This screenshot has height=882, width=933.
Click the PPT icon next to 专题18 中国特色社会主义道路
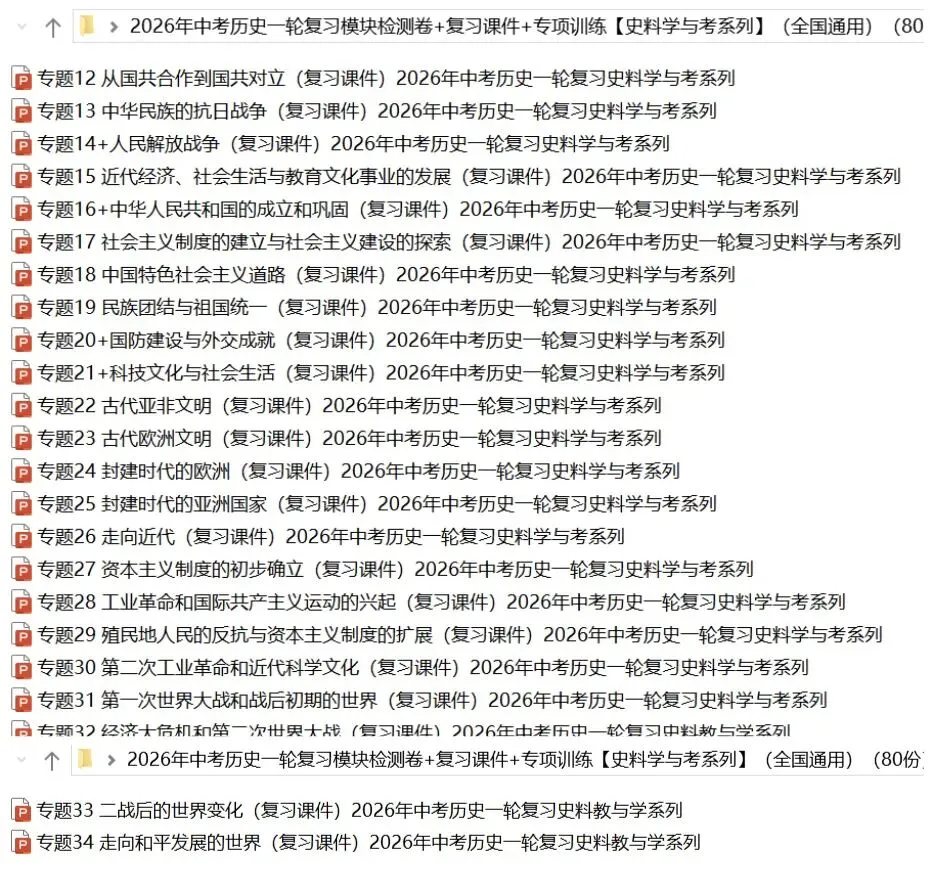pyautogui.click(x=21, y=275)
